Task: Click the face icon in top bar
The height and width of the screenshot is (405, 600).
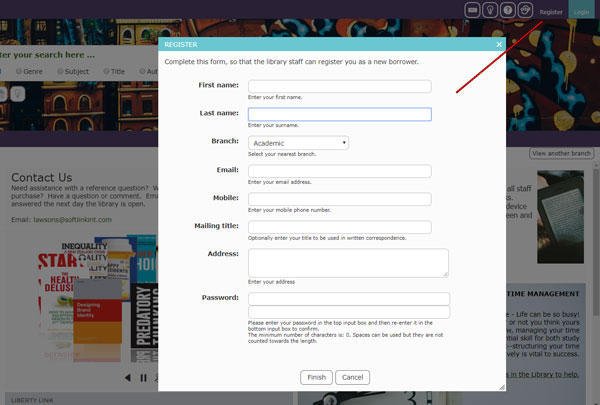Action: tap(525, 10)
